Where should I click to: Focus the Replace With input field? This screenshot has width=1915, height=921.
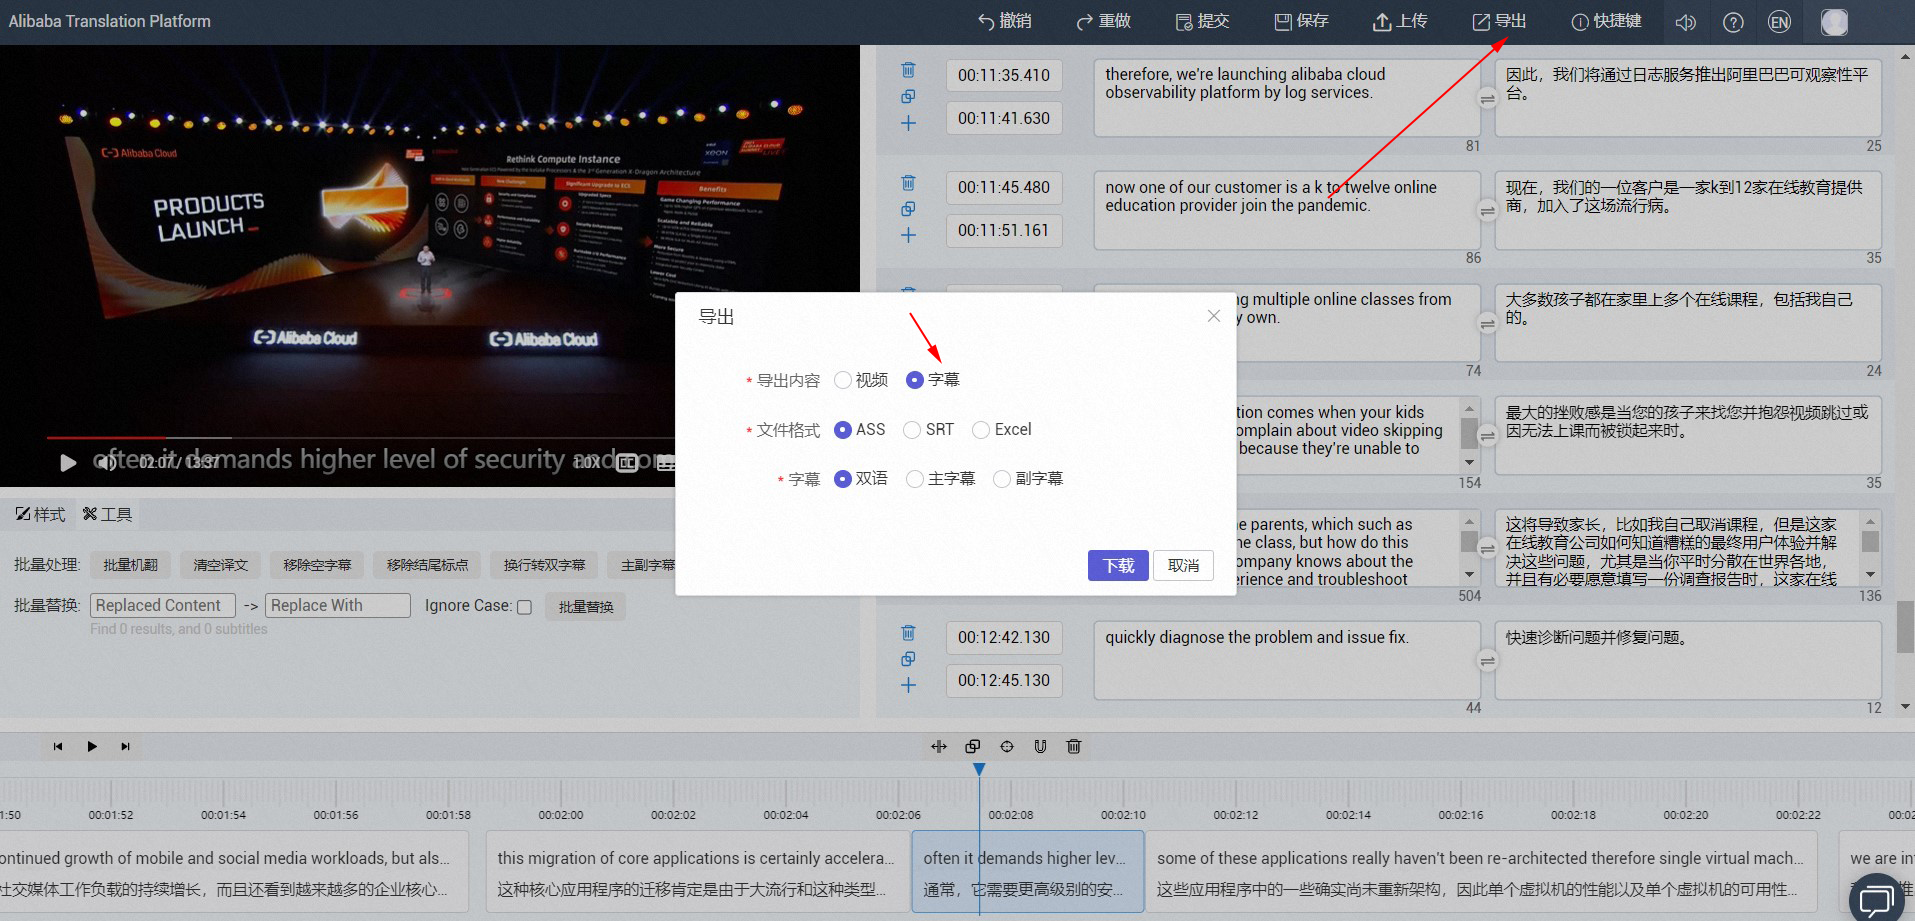coord(338,605)
